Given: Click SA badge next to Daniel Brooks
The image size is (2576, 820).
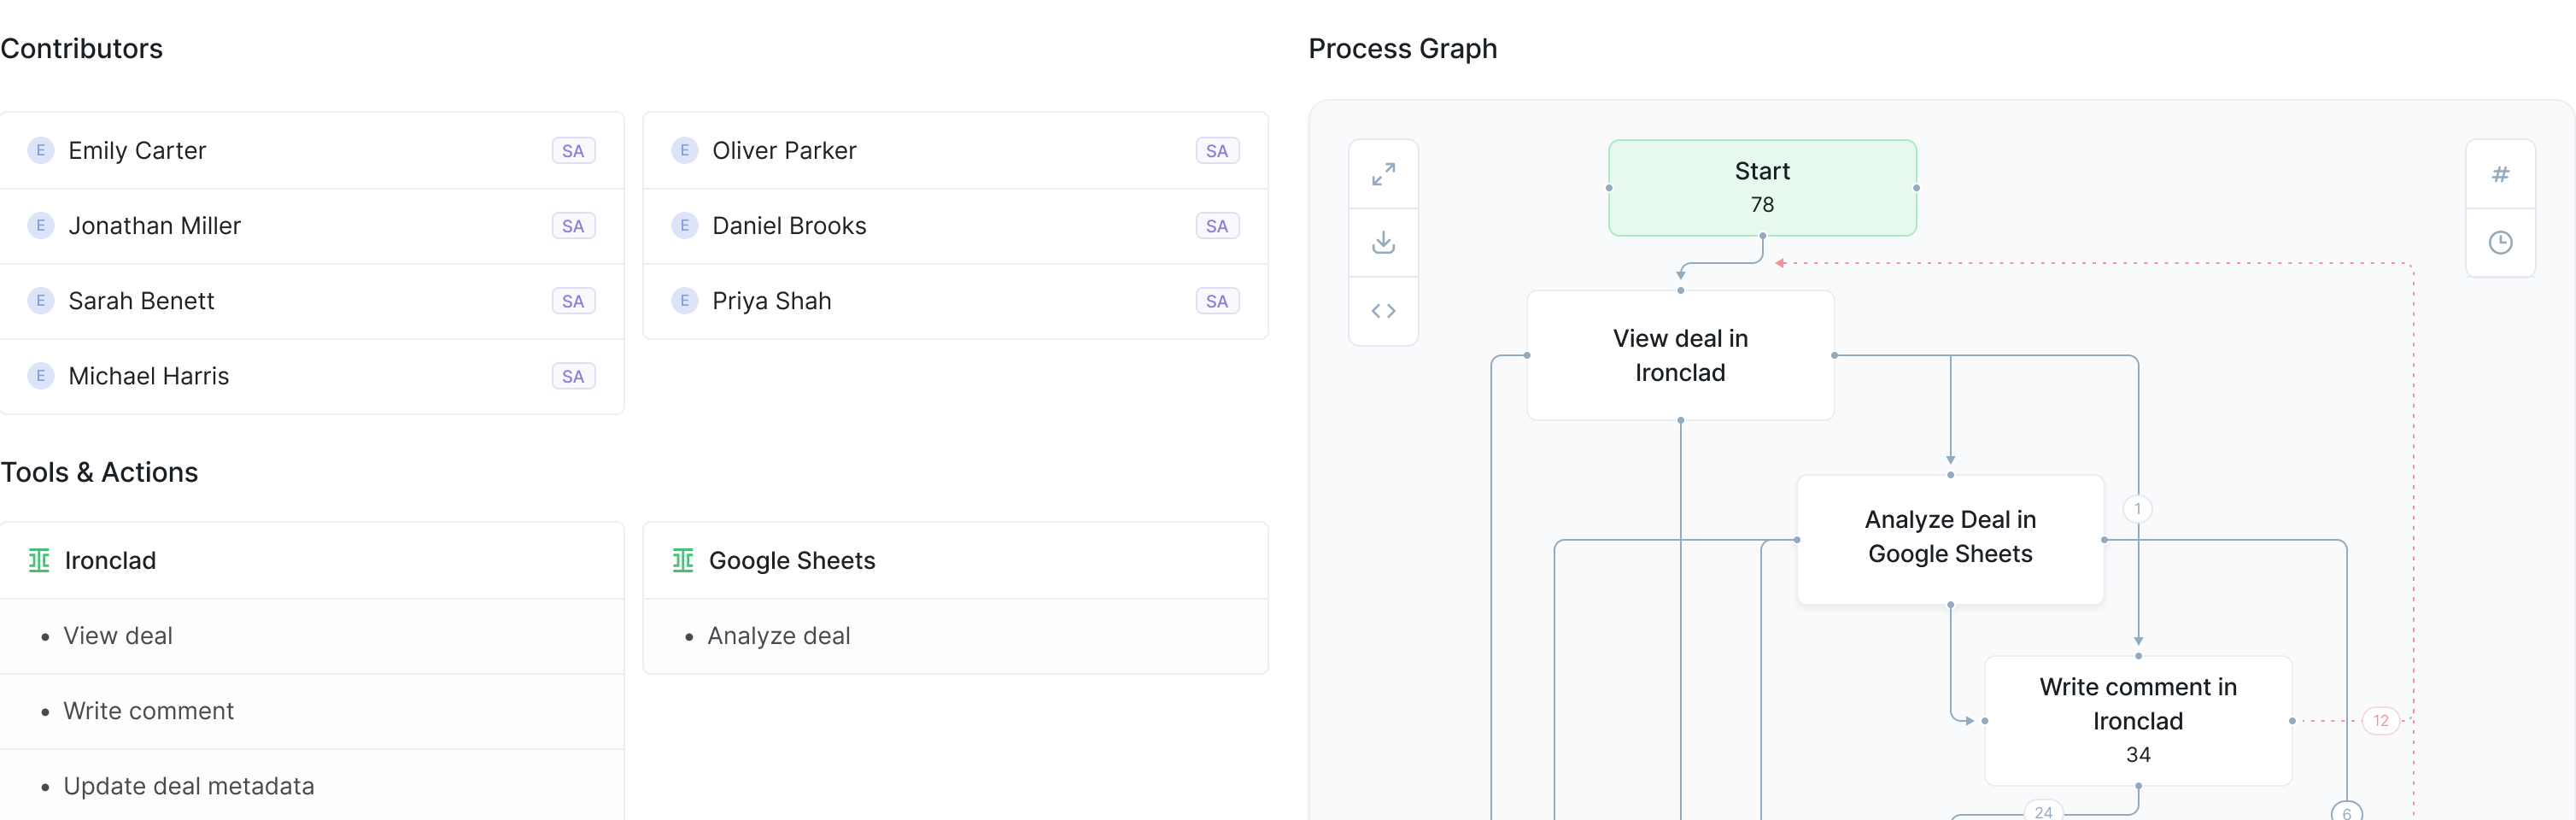Looking at the screenshot, I should pos(1217,226).
